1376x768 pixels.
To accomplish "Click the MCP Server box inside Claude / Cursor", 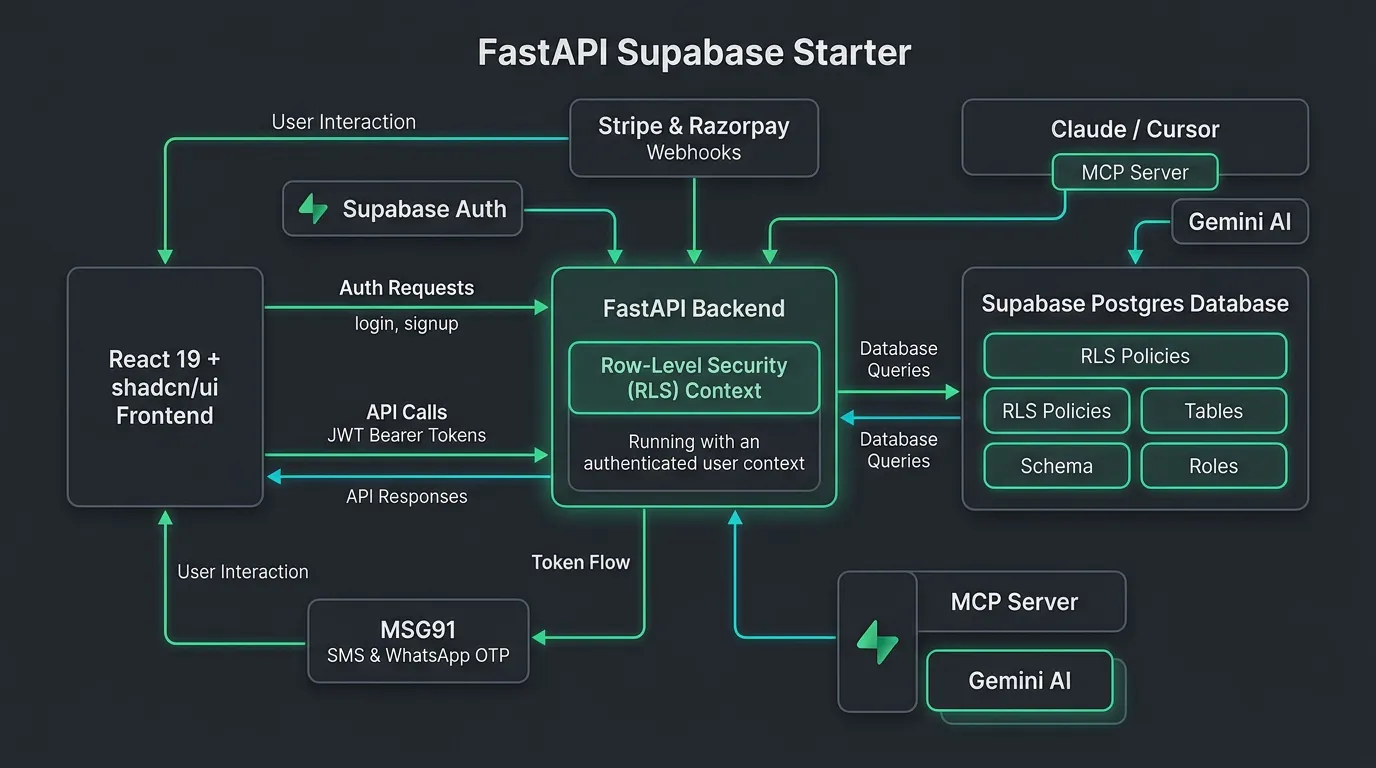I will click(1135, 172).
